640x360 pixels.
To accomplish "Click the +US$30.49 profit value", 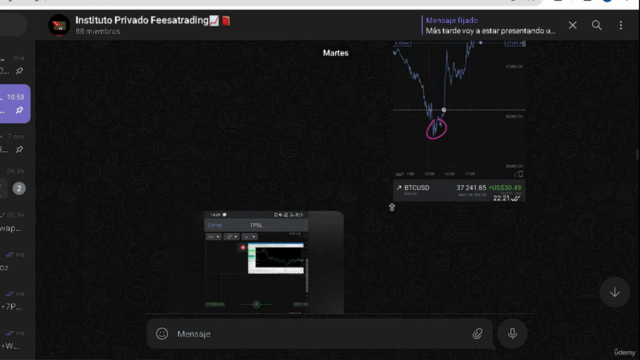I will coord(505,188).
